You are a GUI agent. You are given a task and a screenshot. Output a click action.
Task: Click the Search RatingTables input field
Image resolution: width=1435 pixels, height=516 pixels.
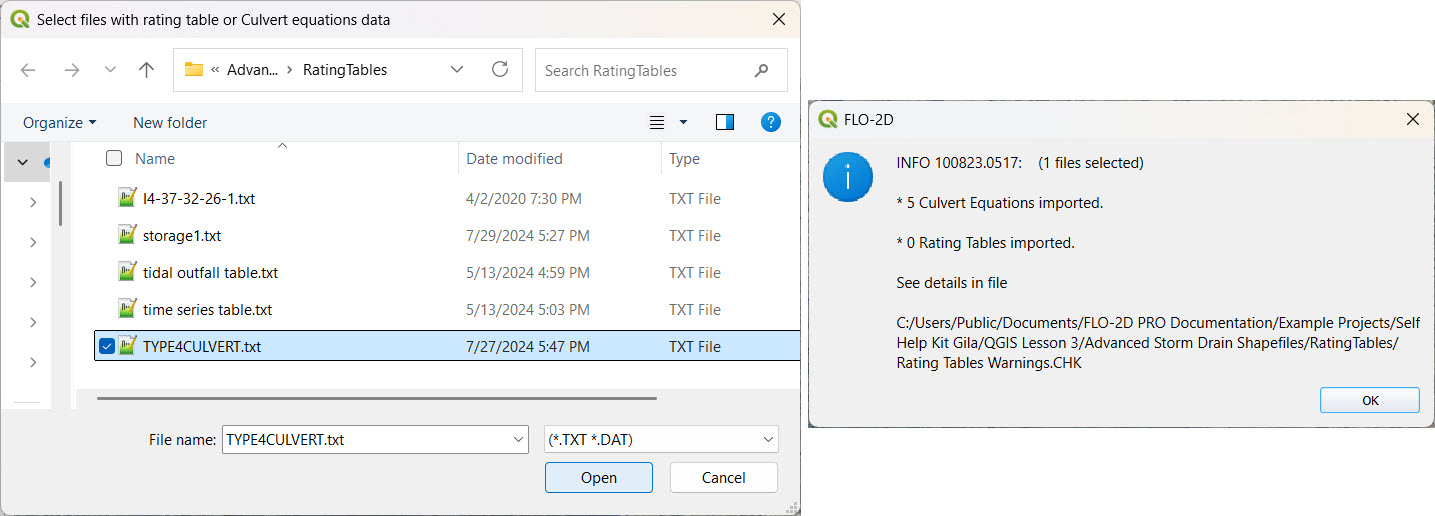click(645, 70)
